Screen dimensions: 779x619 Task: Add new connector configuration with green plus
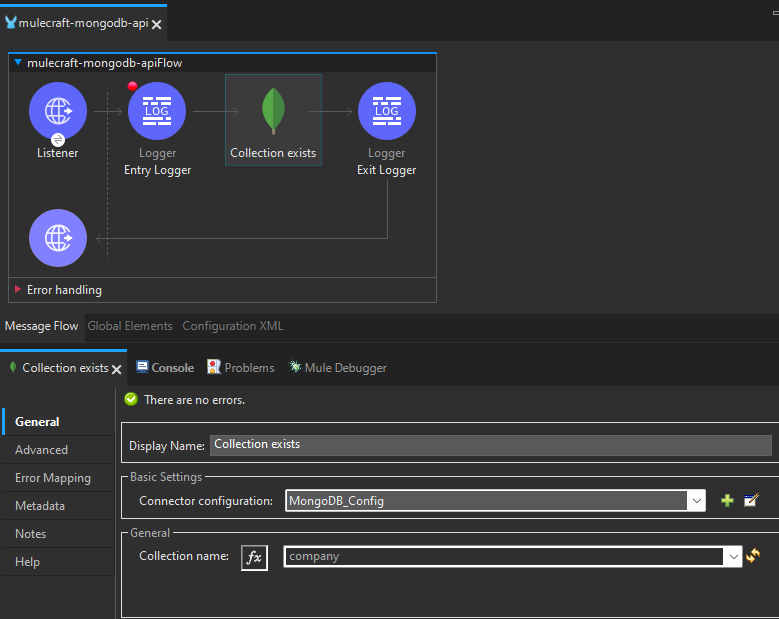click(727, 500)
